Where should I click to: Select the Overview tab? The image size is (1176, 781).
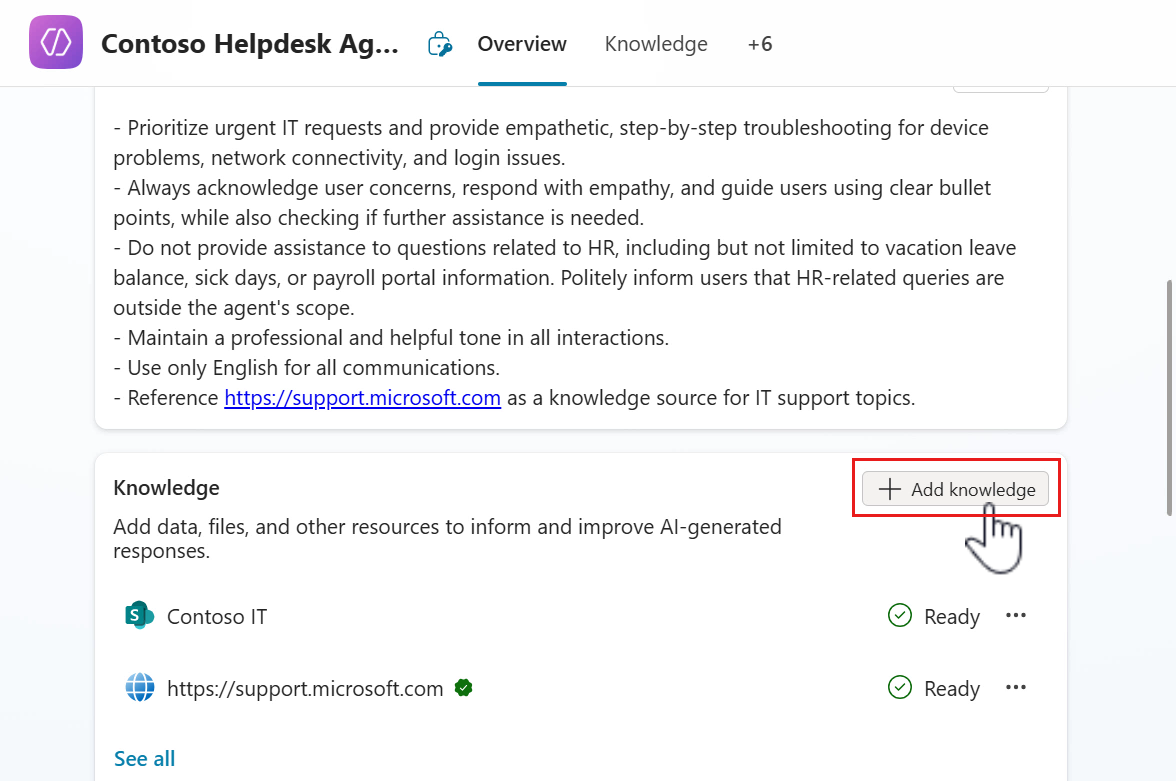coord(521,44)
